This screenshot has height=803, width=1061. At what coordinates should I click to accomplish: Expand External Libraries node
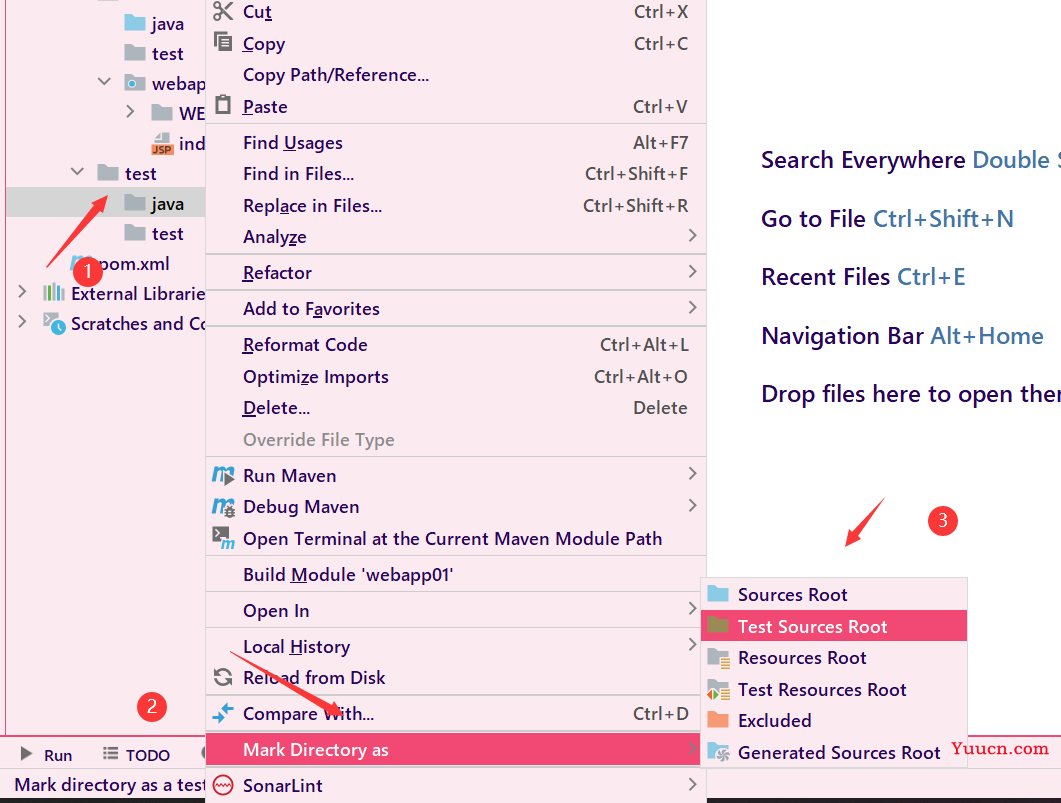[22, 292]
